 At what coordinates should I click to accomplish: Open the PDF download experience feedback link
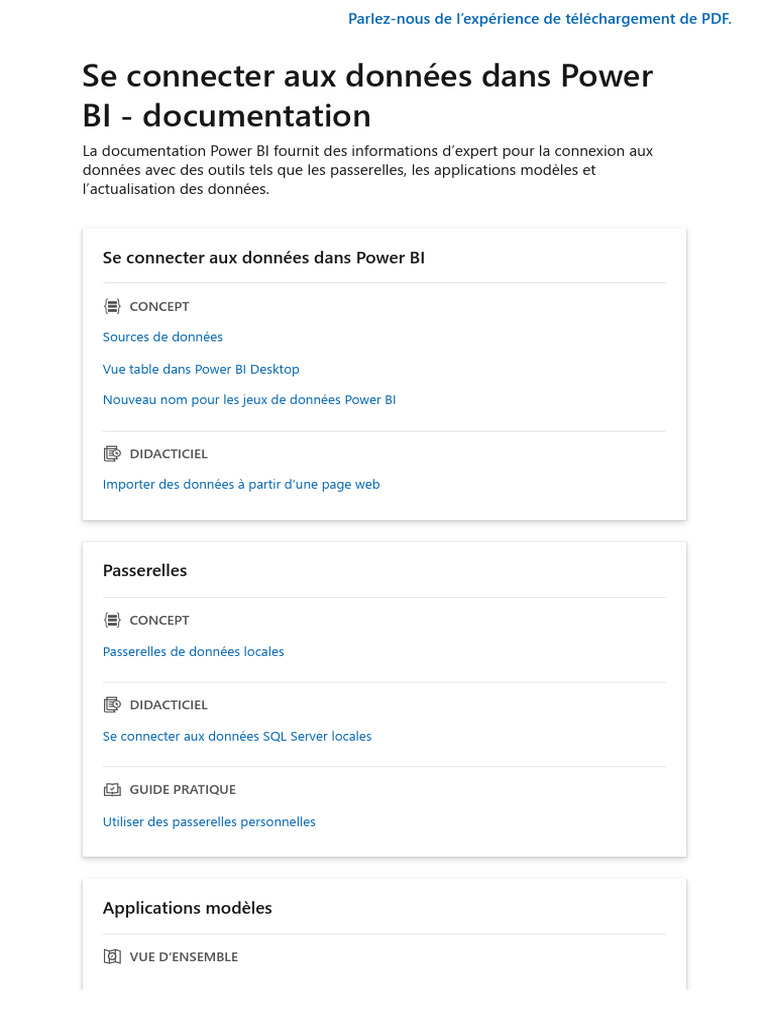[539, 19]
